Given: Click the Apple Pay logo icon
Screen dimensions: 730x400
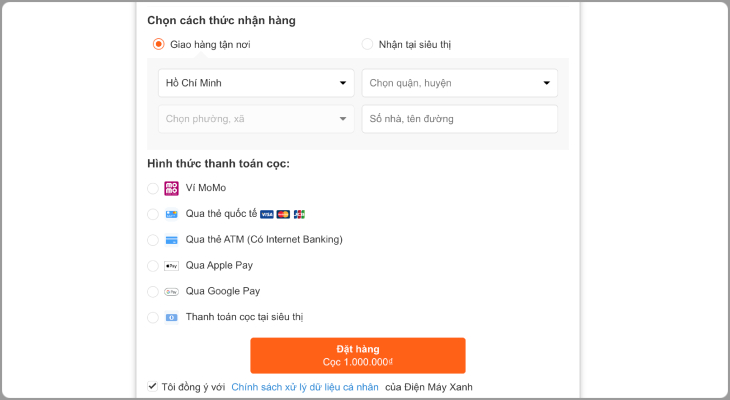Looking at the screenshot, I should pos(171,266).
